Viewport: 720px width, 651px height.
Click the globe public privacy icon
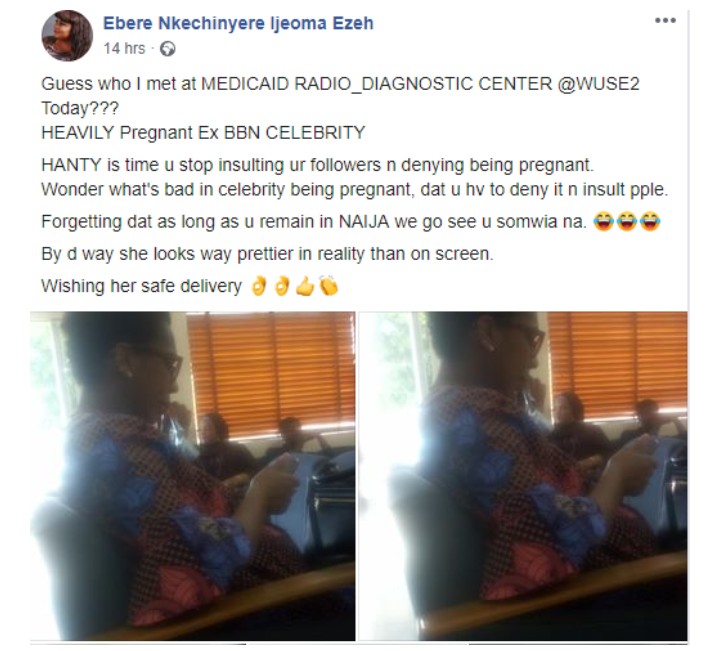(167, 48)
